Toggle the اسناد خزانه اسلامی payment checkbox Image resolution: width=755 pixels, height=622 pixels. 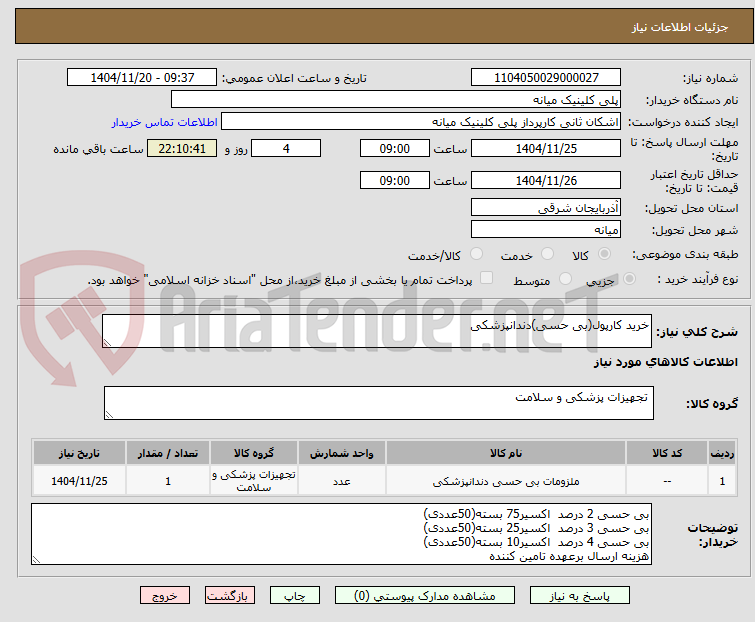click(x=487, y=278)
